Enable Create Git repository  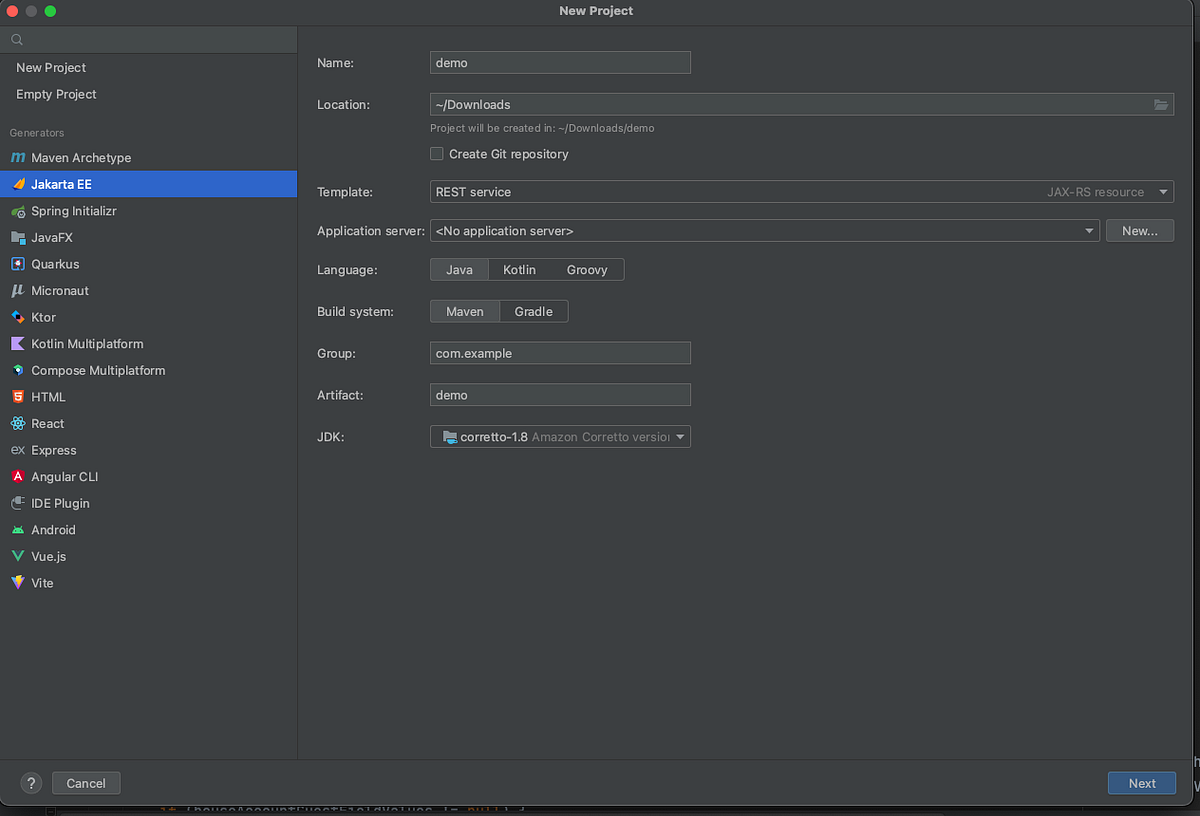[437, 154]
